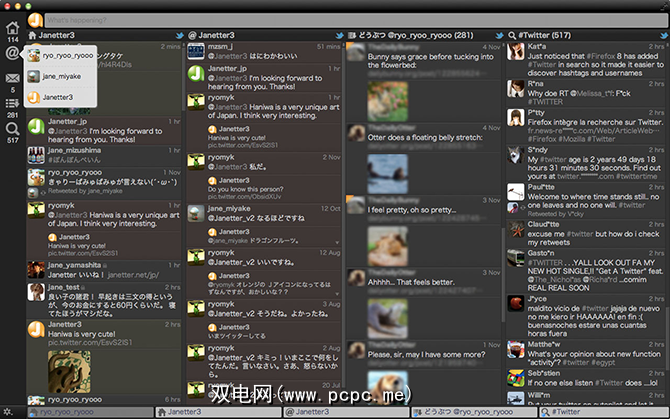The width and height of the screenshot is (670, 419).
Task: Click Gasto*n train avatar in search column
Action: coord(516,258)
